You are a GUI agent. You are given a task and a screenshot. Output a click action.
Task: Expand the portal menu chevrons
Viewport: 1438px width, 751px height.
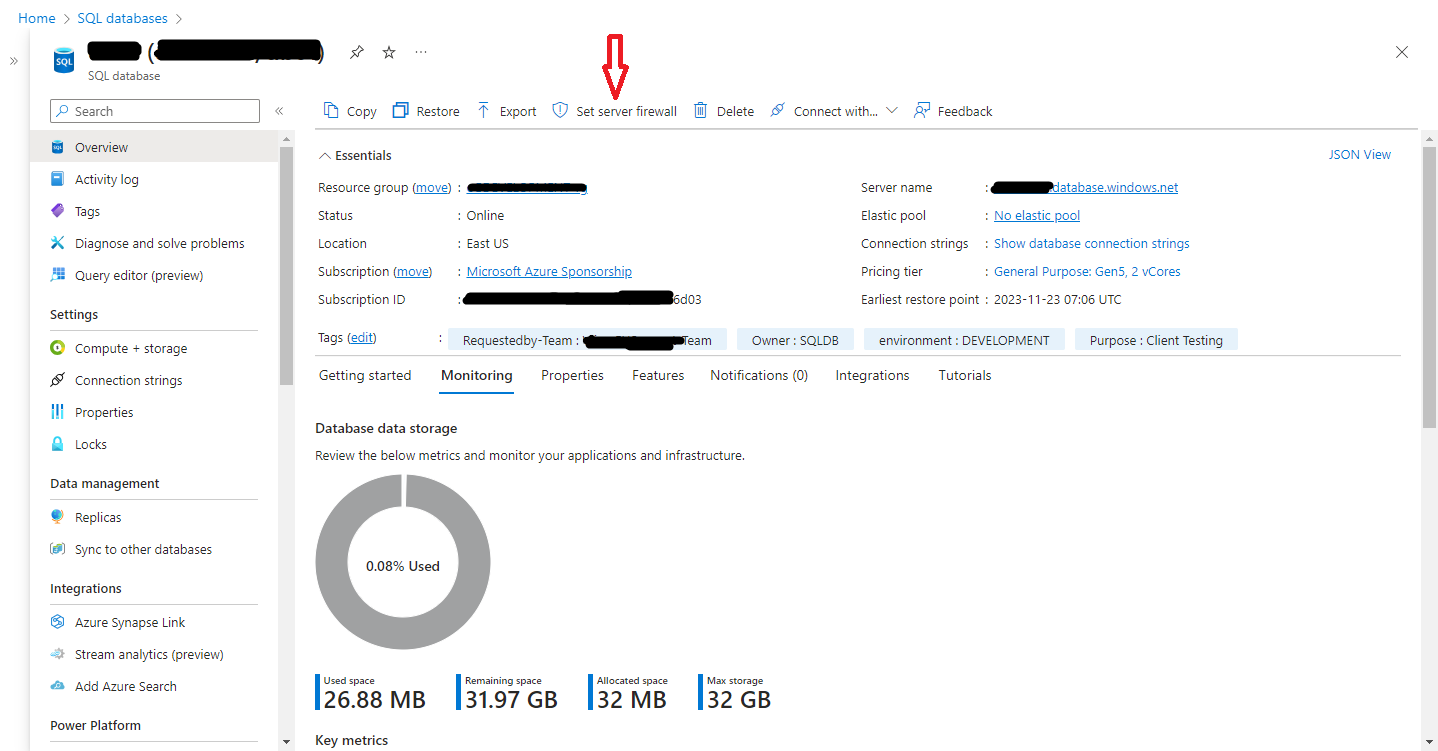[x=14, y=61]
